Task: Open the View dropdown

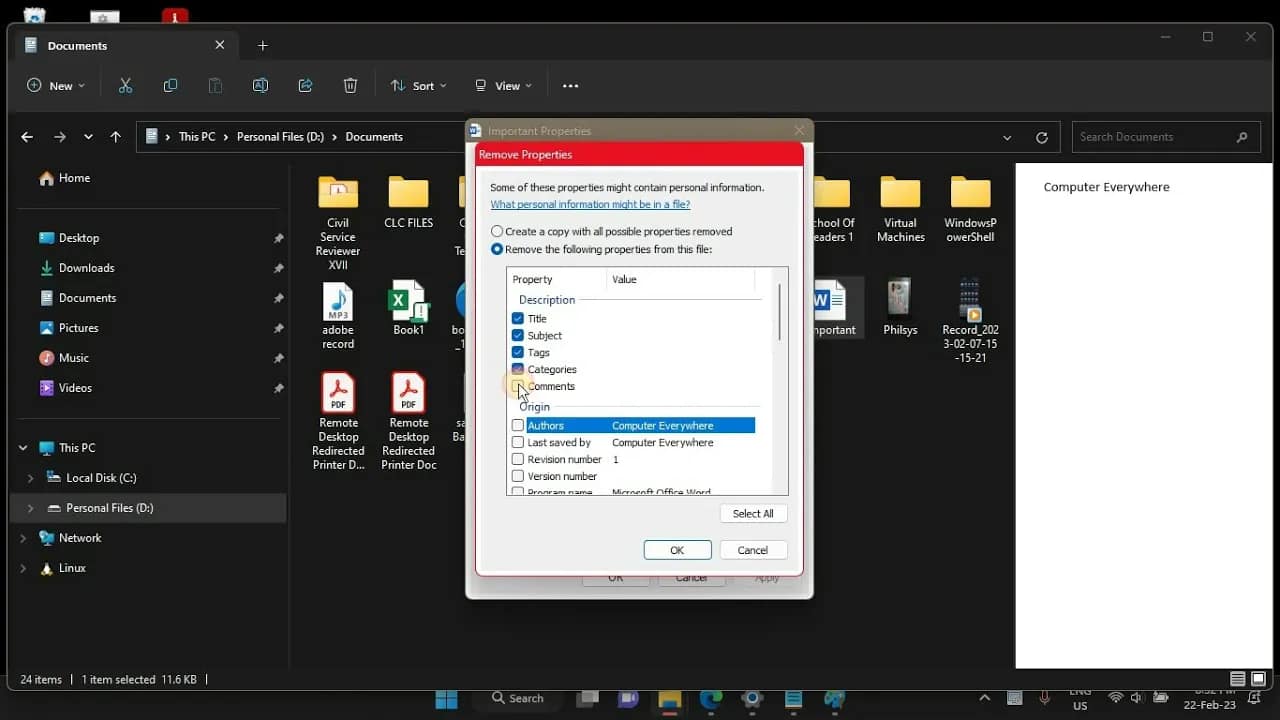Action: click(x=502, y=85)
